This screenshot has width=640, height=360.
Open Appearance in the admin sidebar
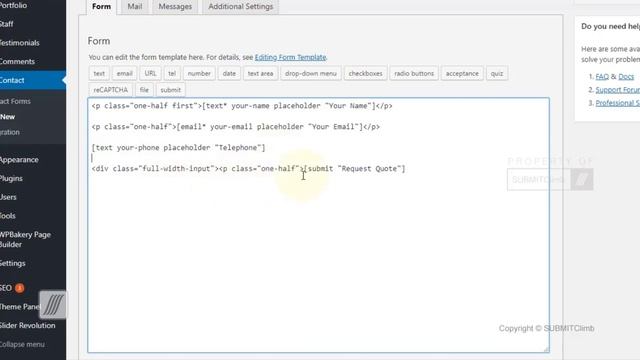[19, 160]
